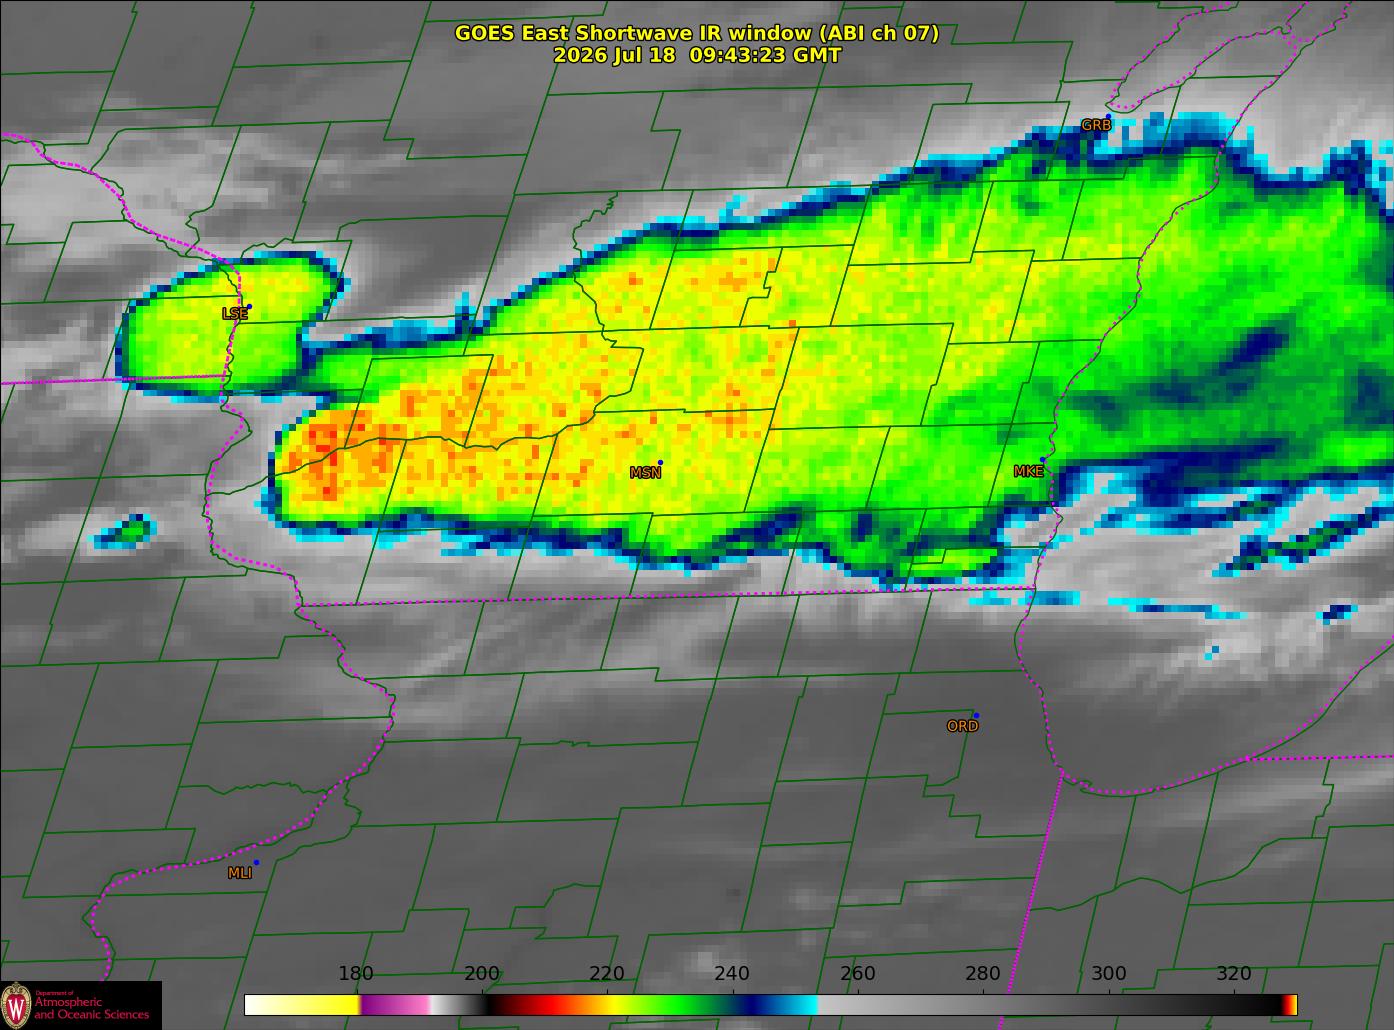Click the University of Wisconsin crest logo
The image size is (1394, 1030).
coord(16,1004)
